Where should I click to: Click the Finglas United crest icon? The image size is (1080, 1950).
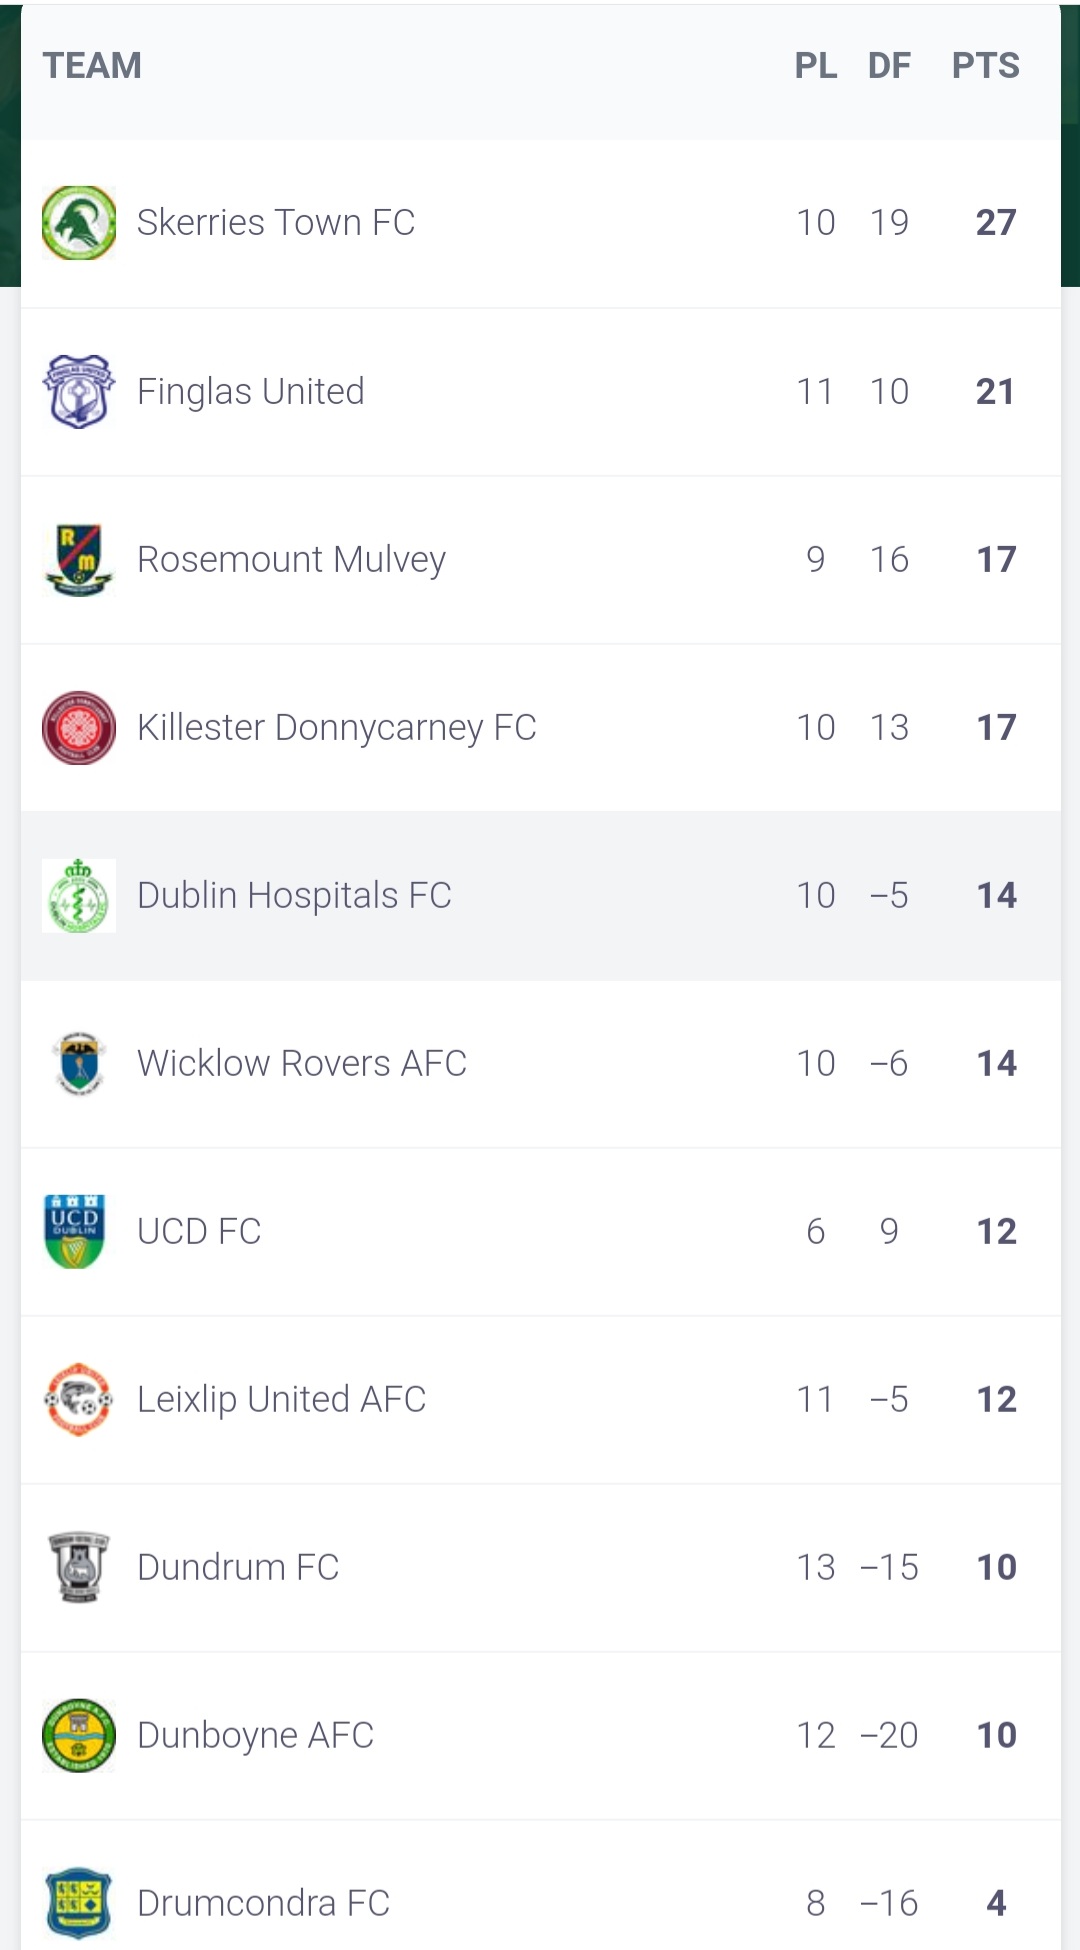click(x=79, y=391)
